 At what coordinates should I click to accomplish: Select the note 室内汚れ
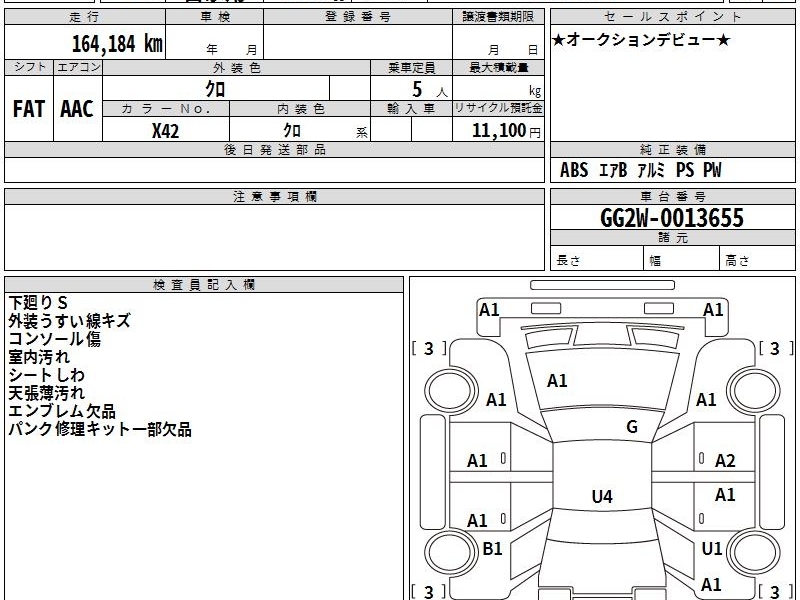(39, 357)
